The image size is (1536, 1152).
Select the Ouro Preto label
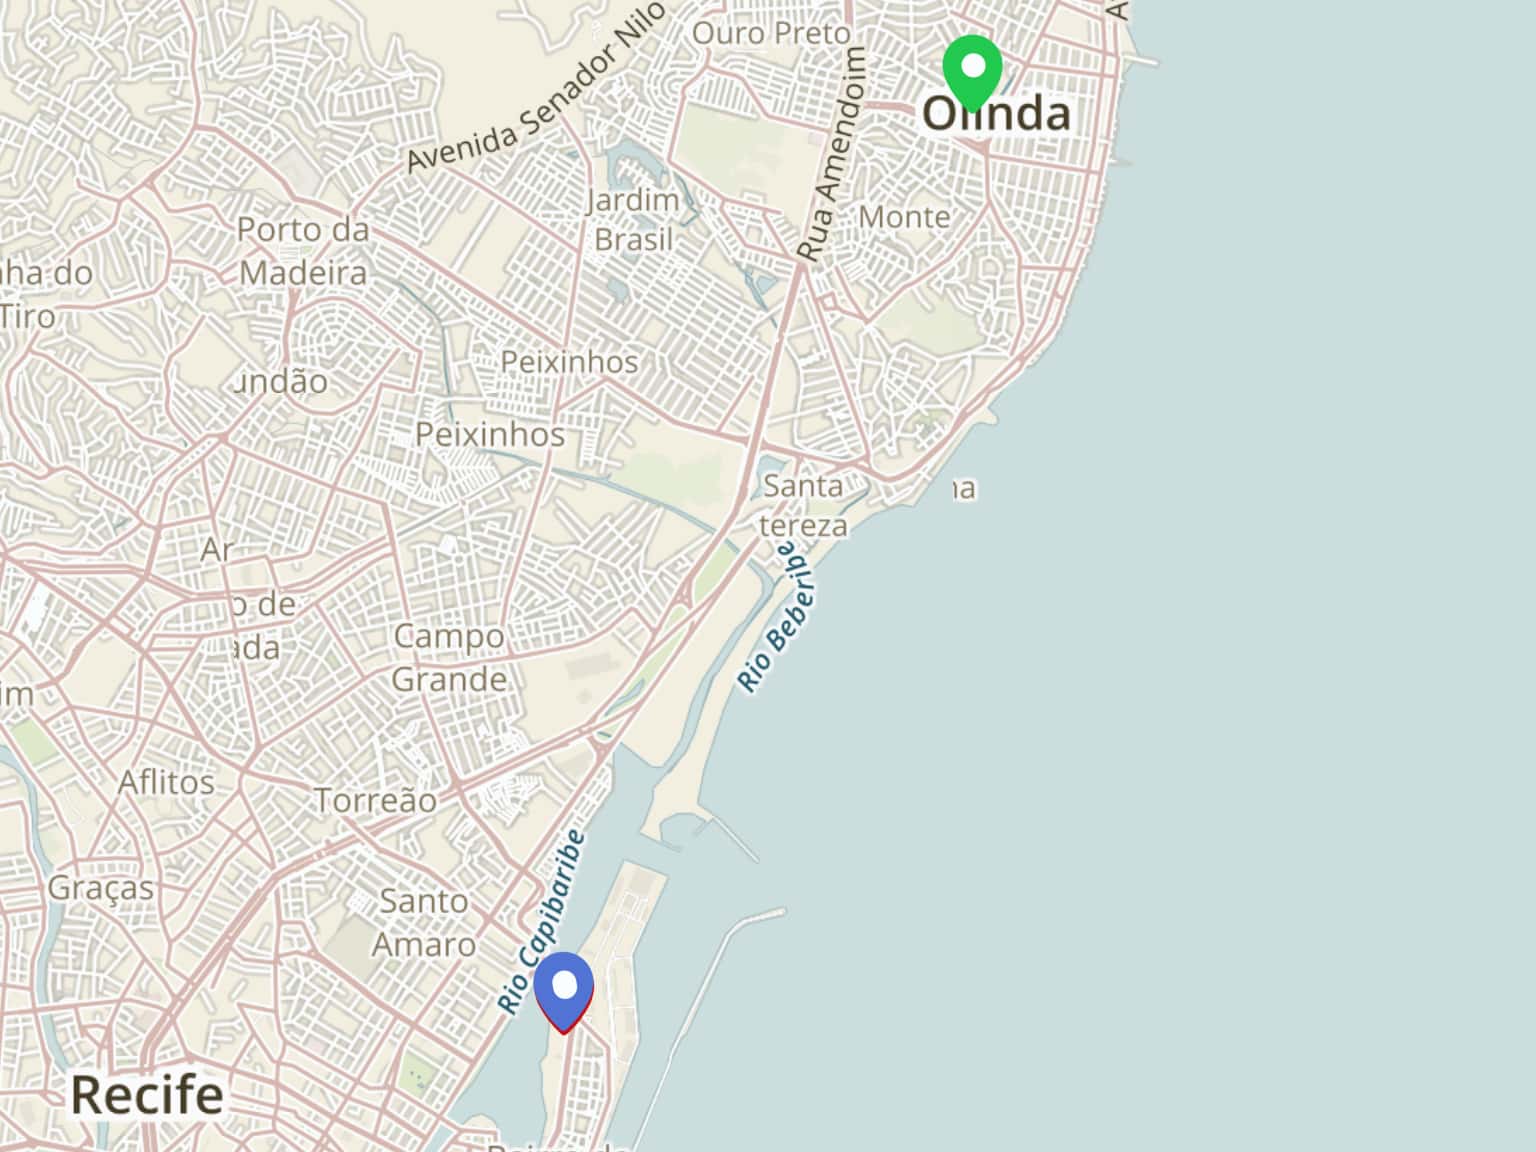(x=771, y=33)
